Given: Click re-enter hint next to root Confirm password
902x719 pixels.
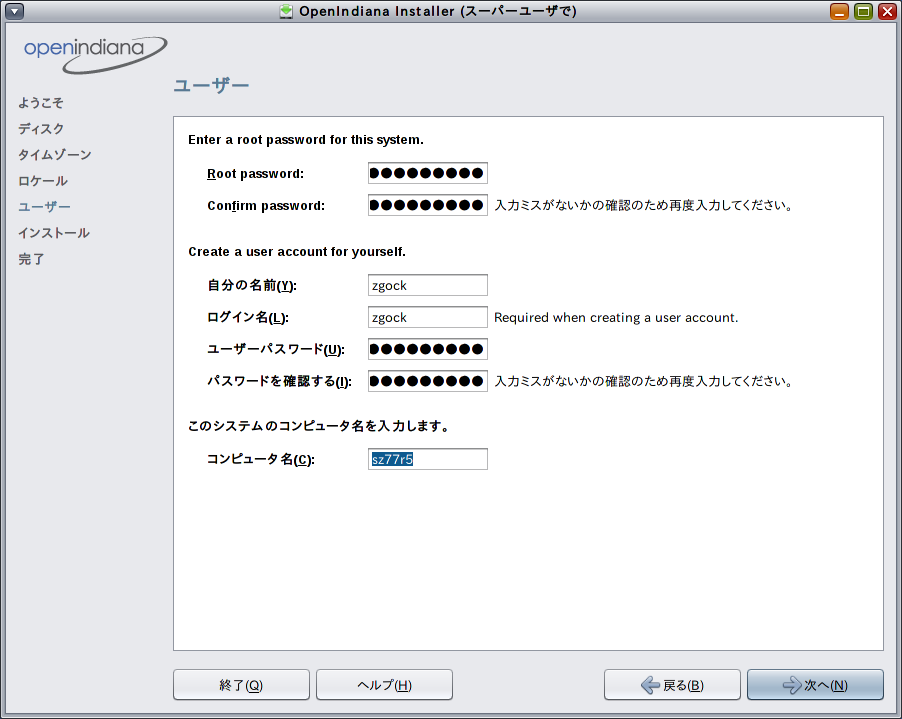Looking at the screenshot, I should 644,205.
